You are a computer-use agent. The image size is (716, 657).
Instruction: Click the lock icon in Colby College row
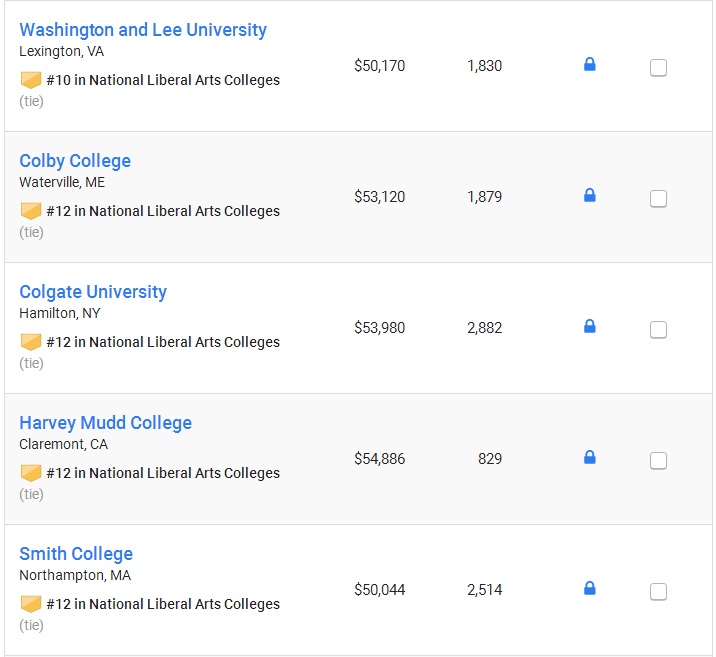click(x=590, y=195)
